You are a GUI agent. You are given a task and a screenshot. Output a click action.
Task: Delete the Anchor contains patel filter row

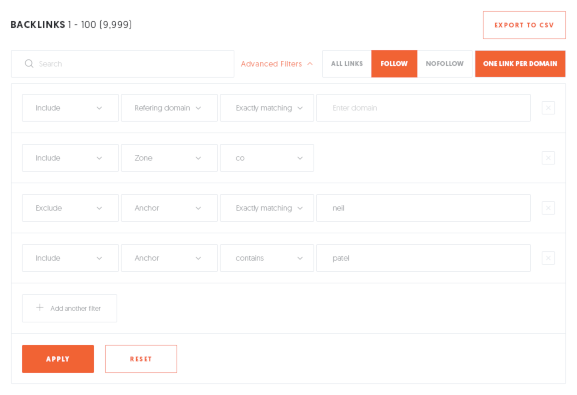click(548, 258)
